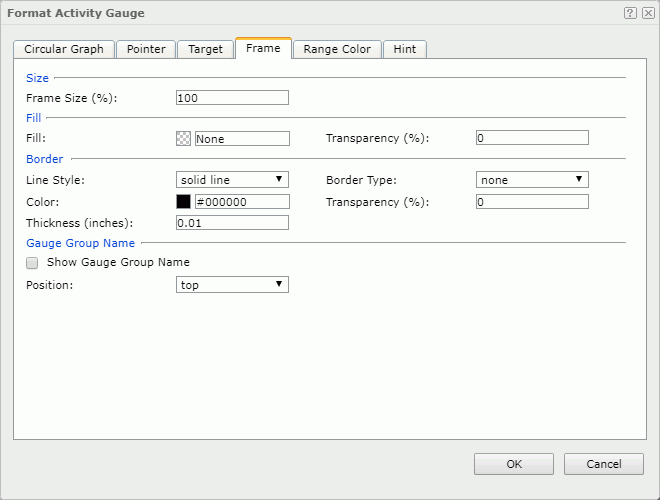Screen dimensions: 660x500
Task: Click the Cancel button
Action: [x=603, y=464]
